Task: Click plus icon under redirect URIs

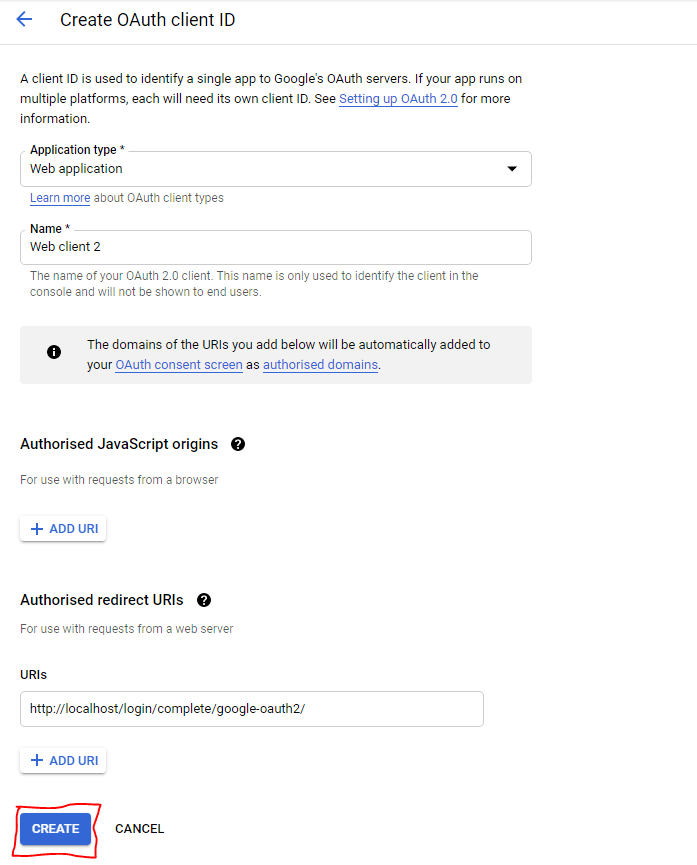Action: point(37,761)
